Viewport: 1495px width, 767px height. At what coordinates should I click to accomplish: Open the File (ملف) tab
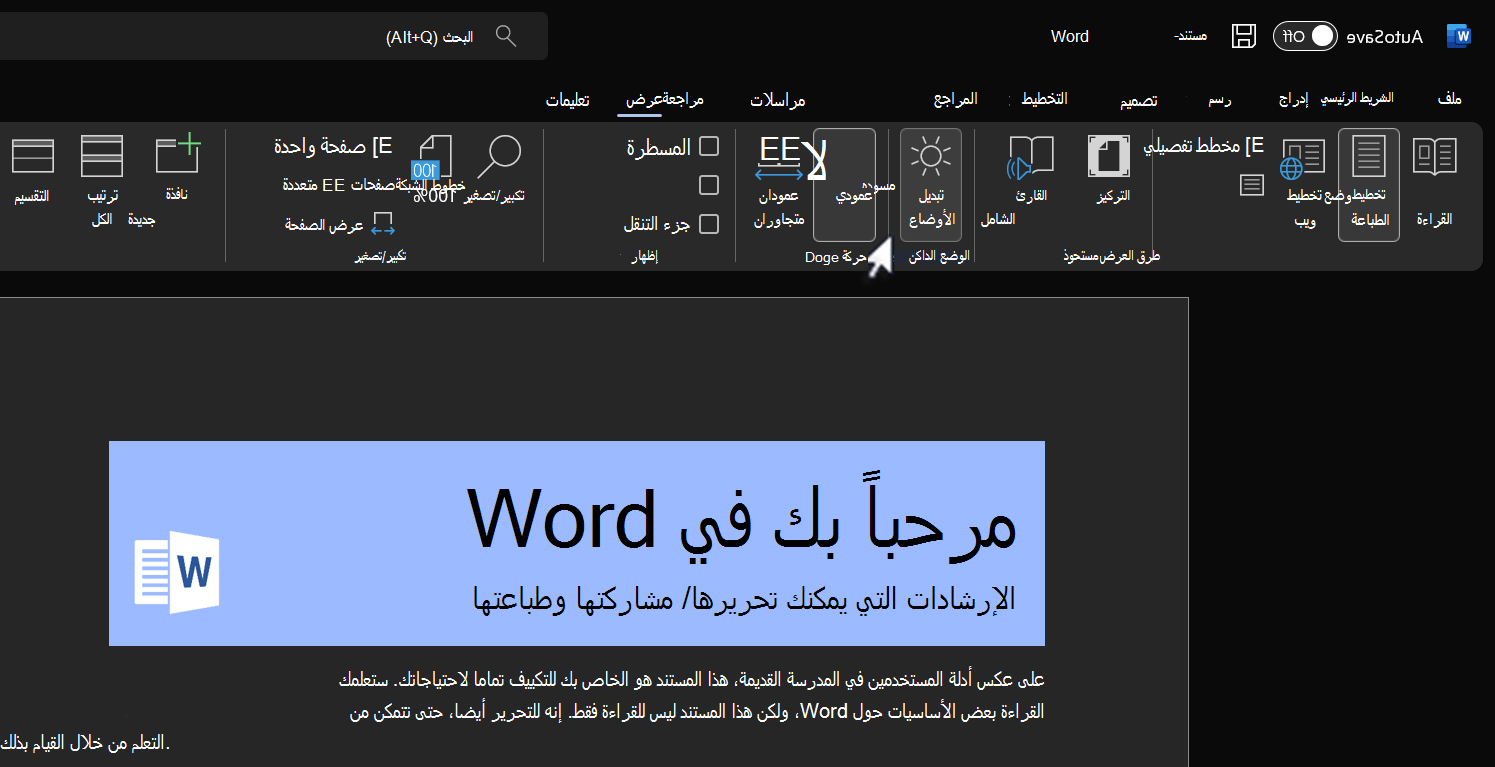click(1449, 98)
